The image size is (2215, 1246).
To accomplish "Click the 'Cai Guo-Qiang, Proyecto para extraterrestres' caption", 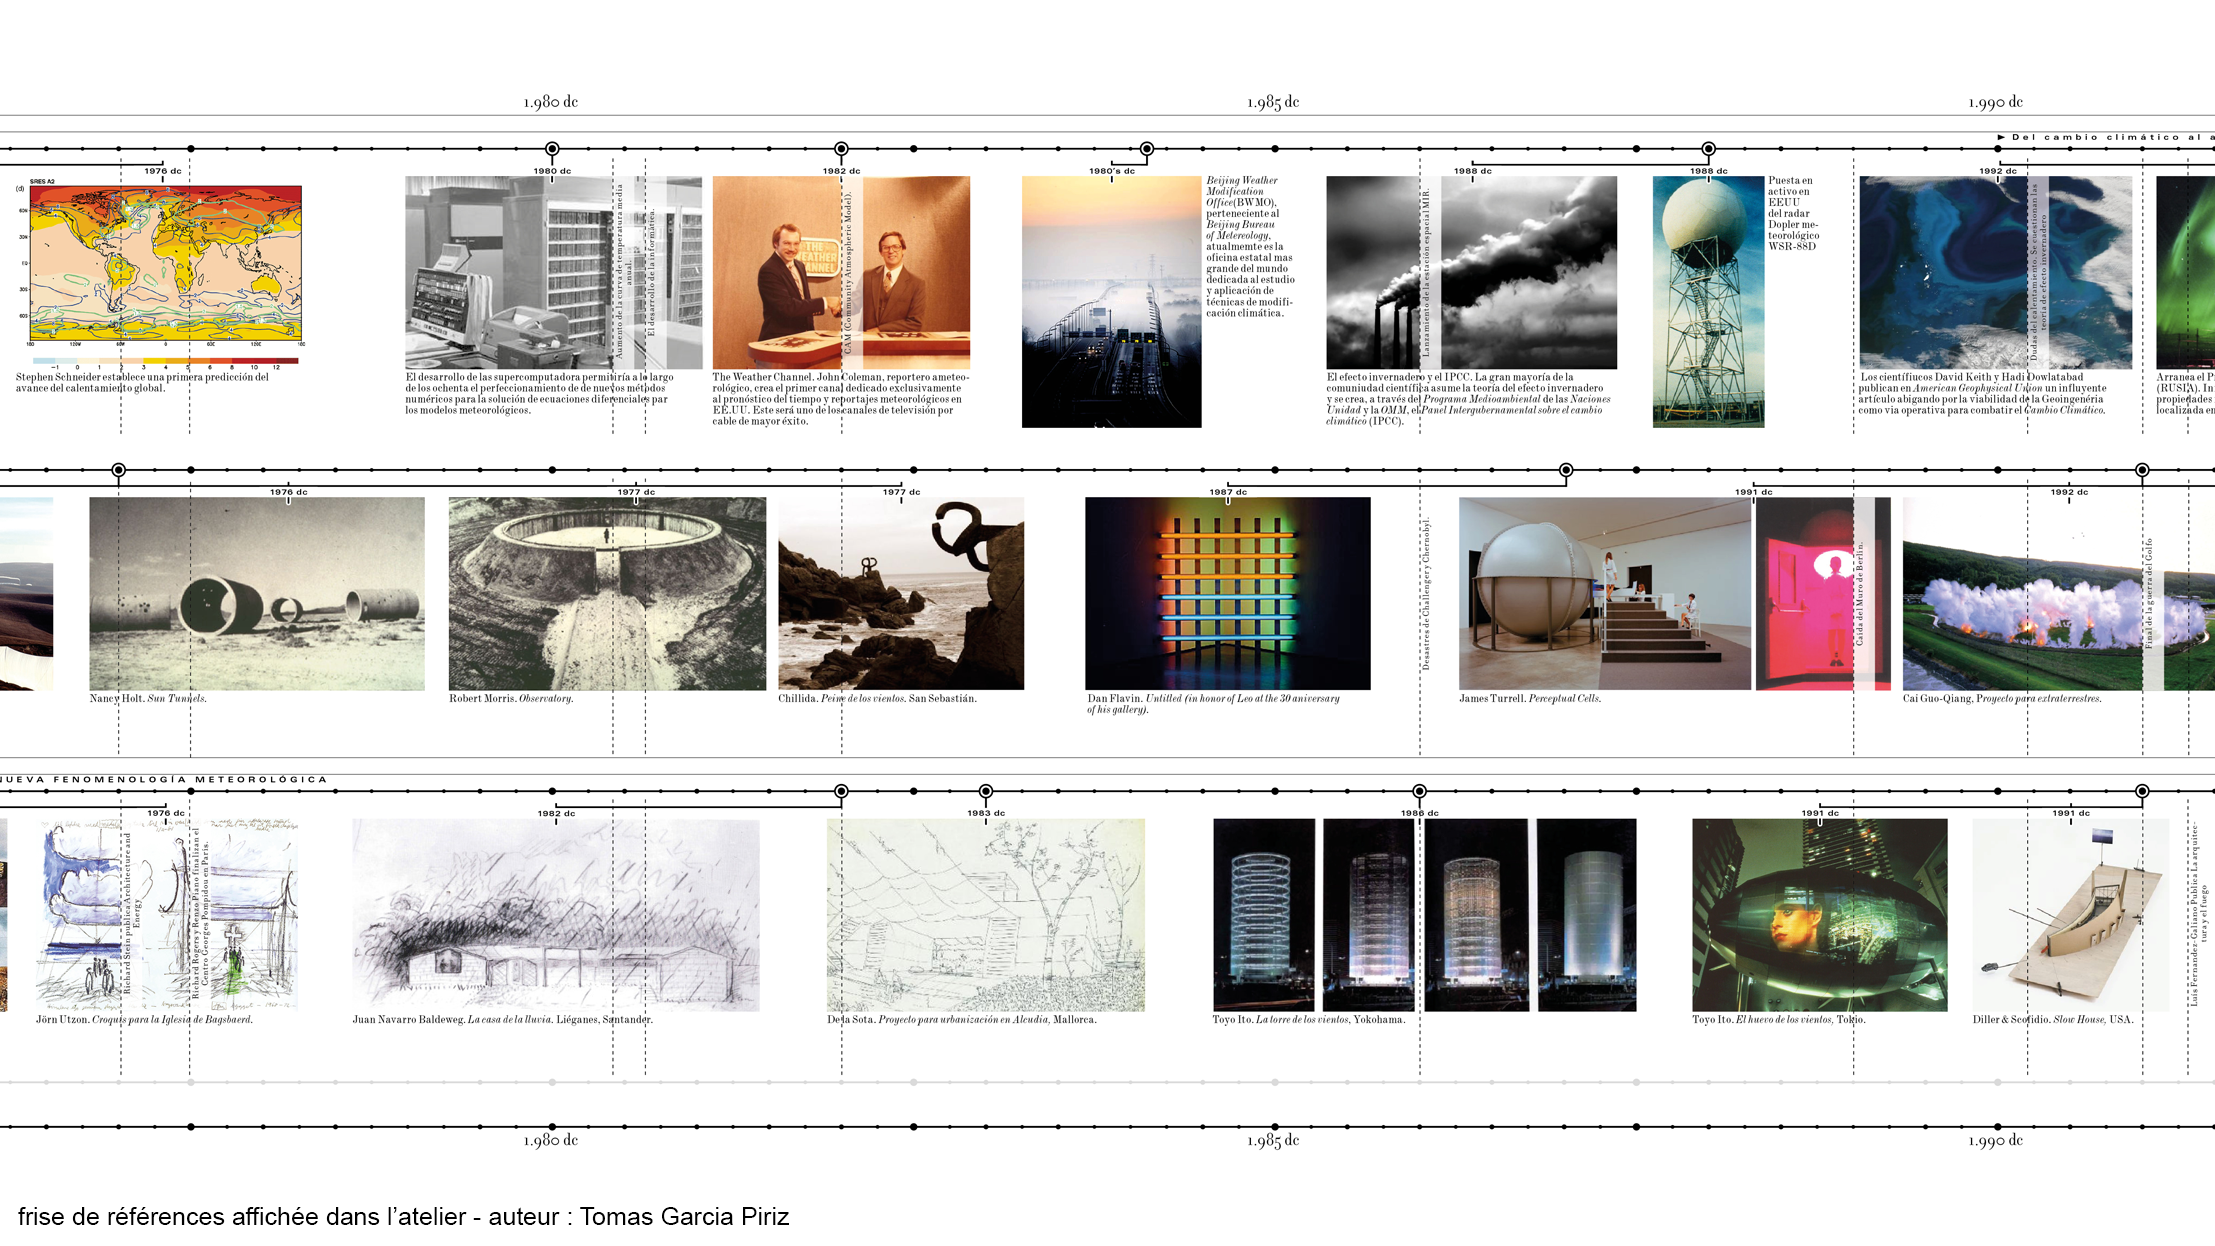I will [2002, 698].
